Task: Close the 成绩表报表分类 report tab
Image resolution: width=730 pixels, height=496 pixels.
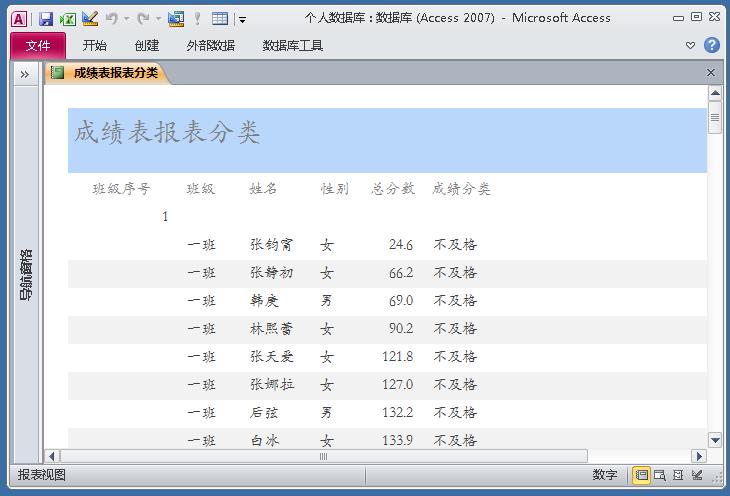Action: 711,73
